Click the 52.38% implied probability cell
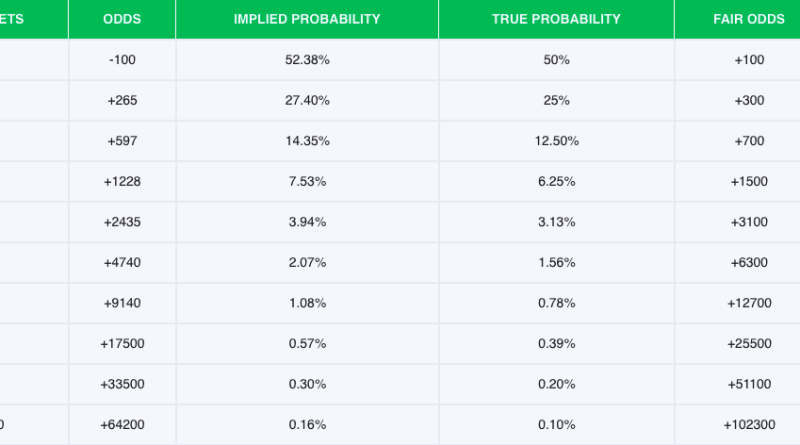The image size is (800, 445). point(306,60)
